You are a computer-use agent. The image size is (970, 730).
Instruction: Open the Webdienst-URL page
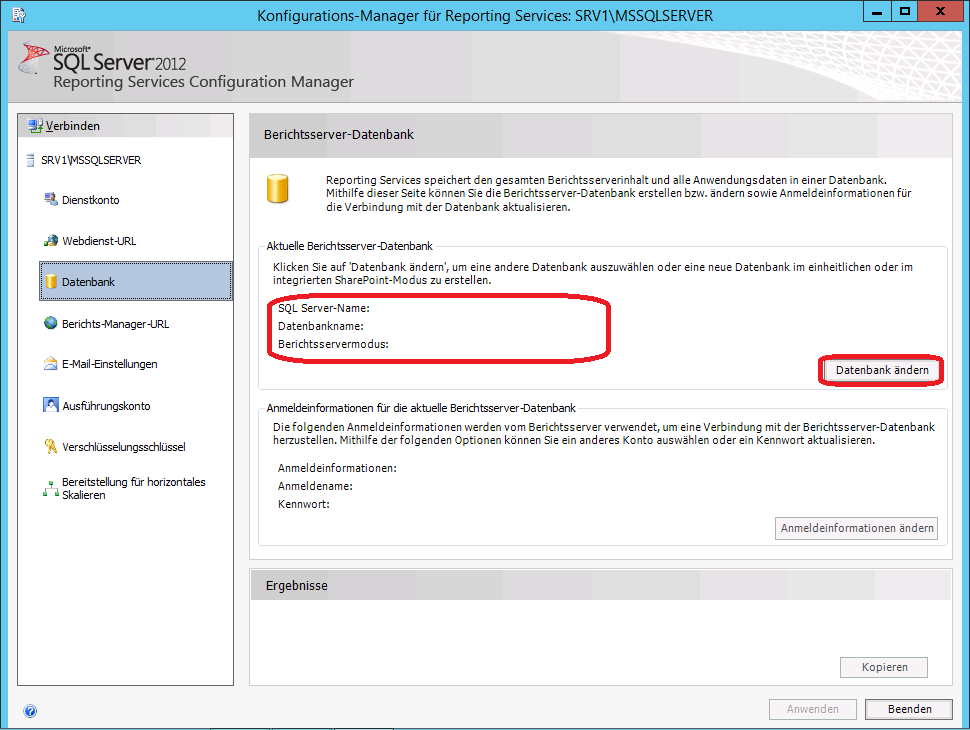99,241
